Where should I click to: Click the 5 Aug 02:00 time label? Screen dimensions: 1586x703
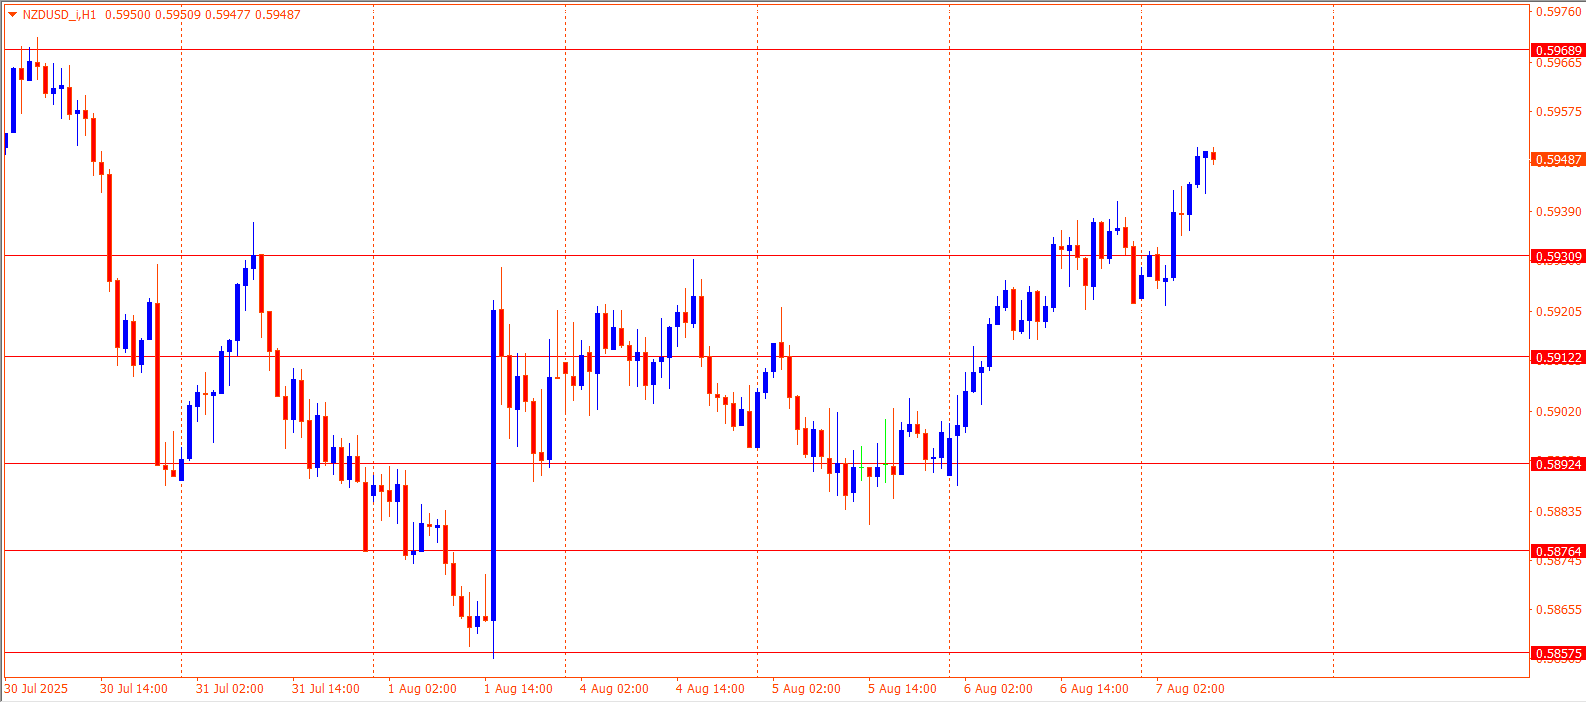[806, 689]
